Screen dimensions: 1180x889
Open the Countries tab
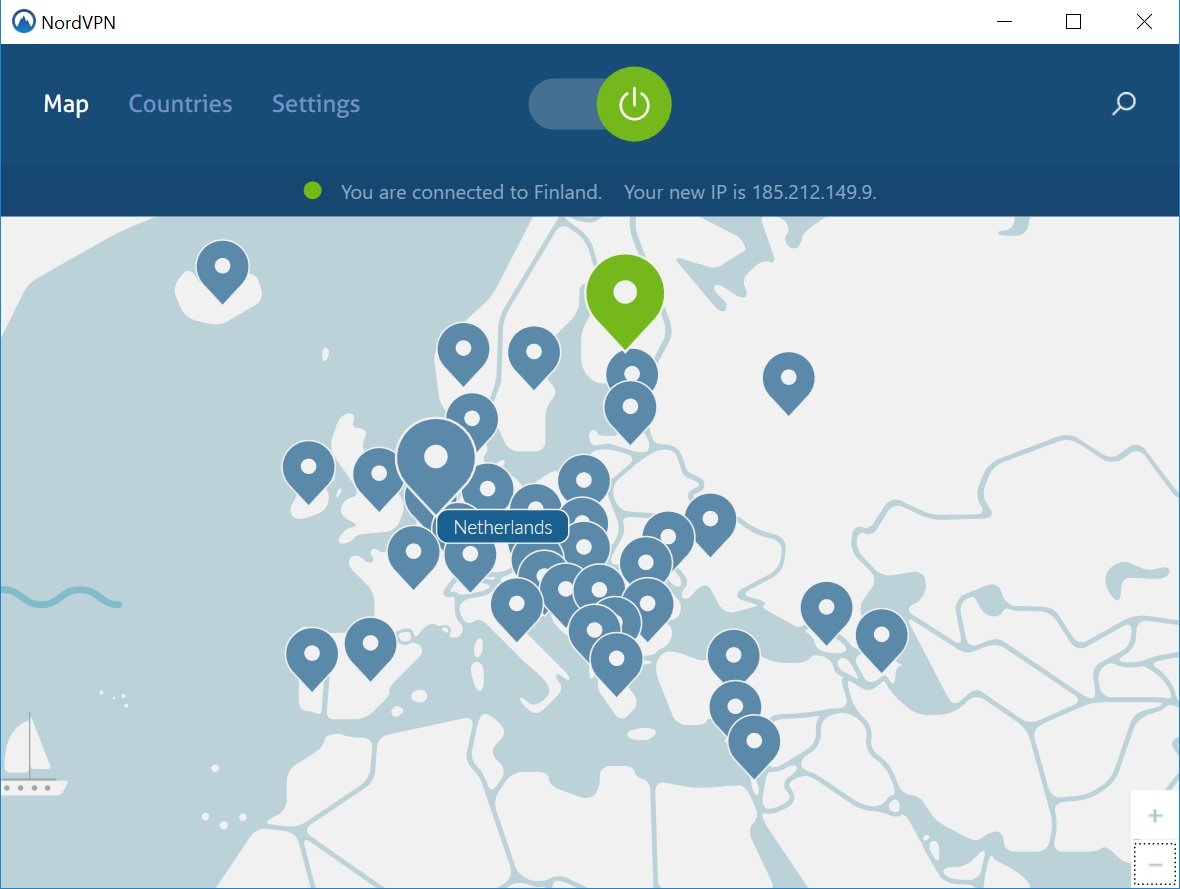181,104
